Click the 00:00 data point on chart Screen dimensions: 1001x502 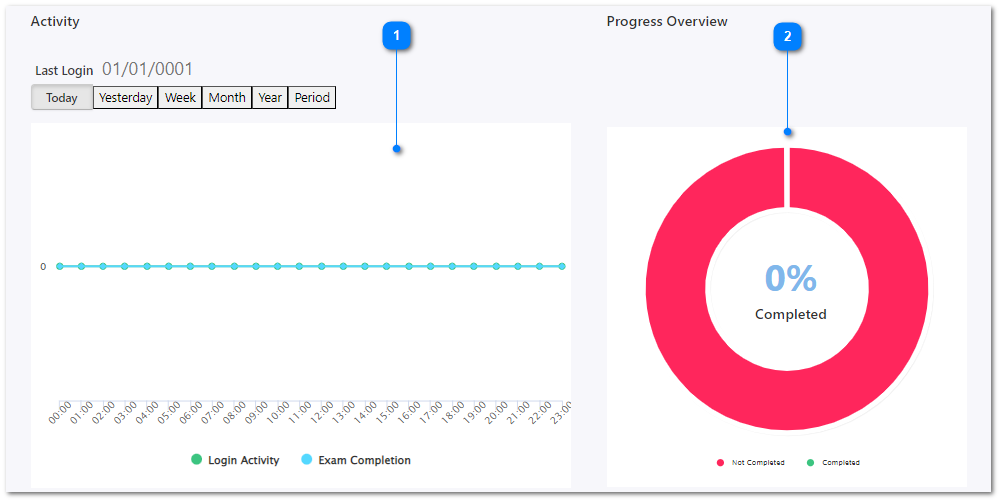pyautogui.click(x=60, y=266)
